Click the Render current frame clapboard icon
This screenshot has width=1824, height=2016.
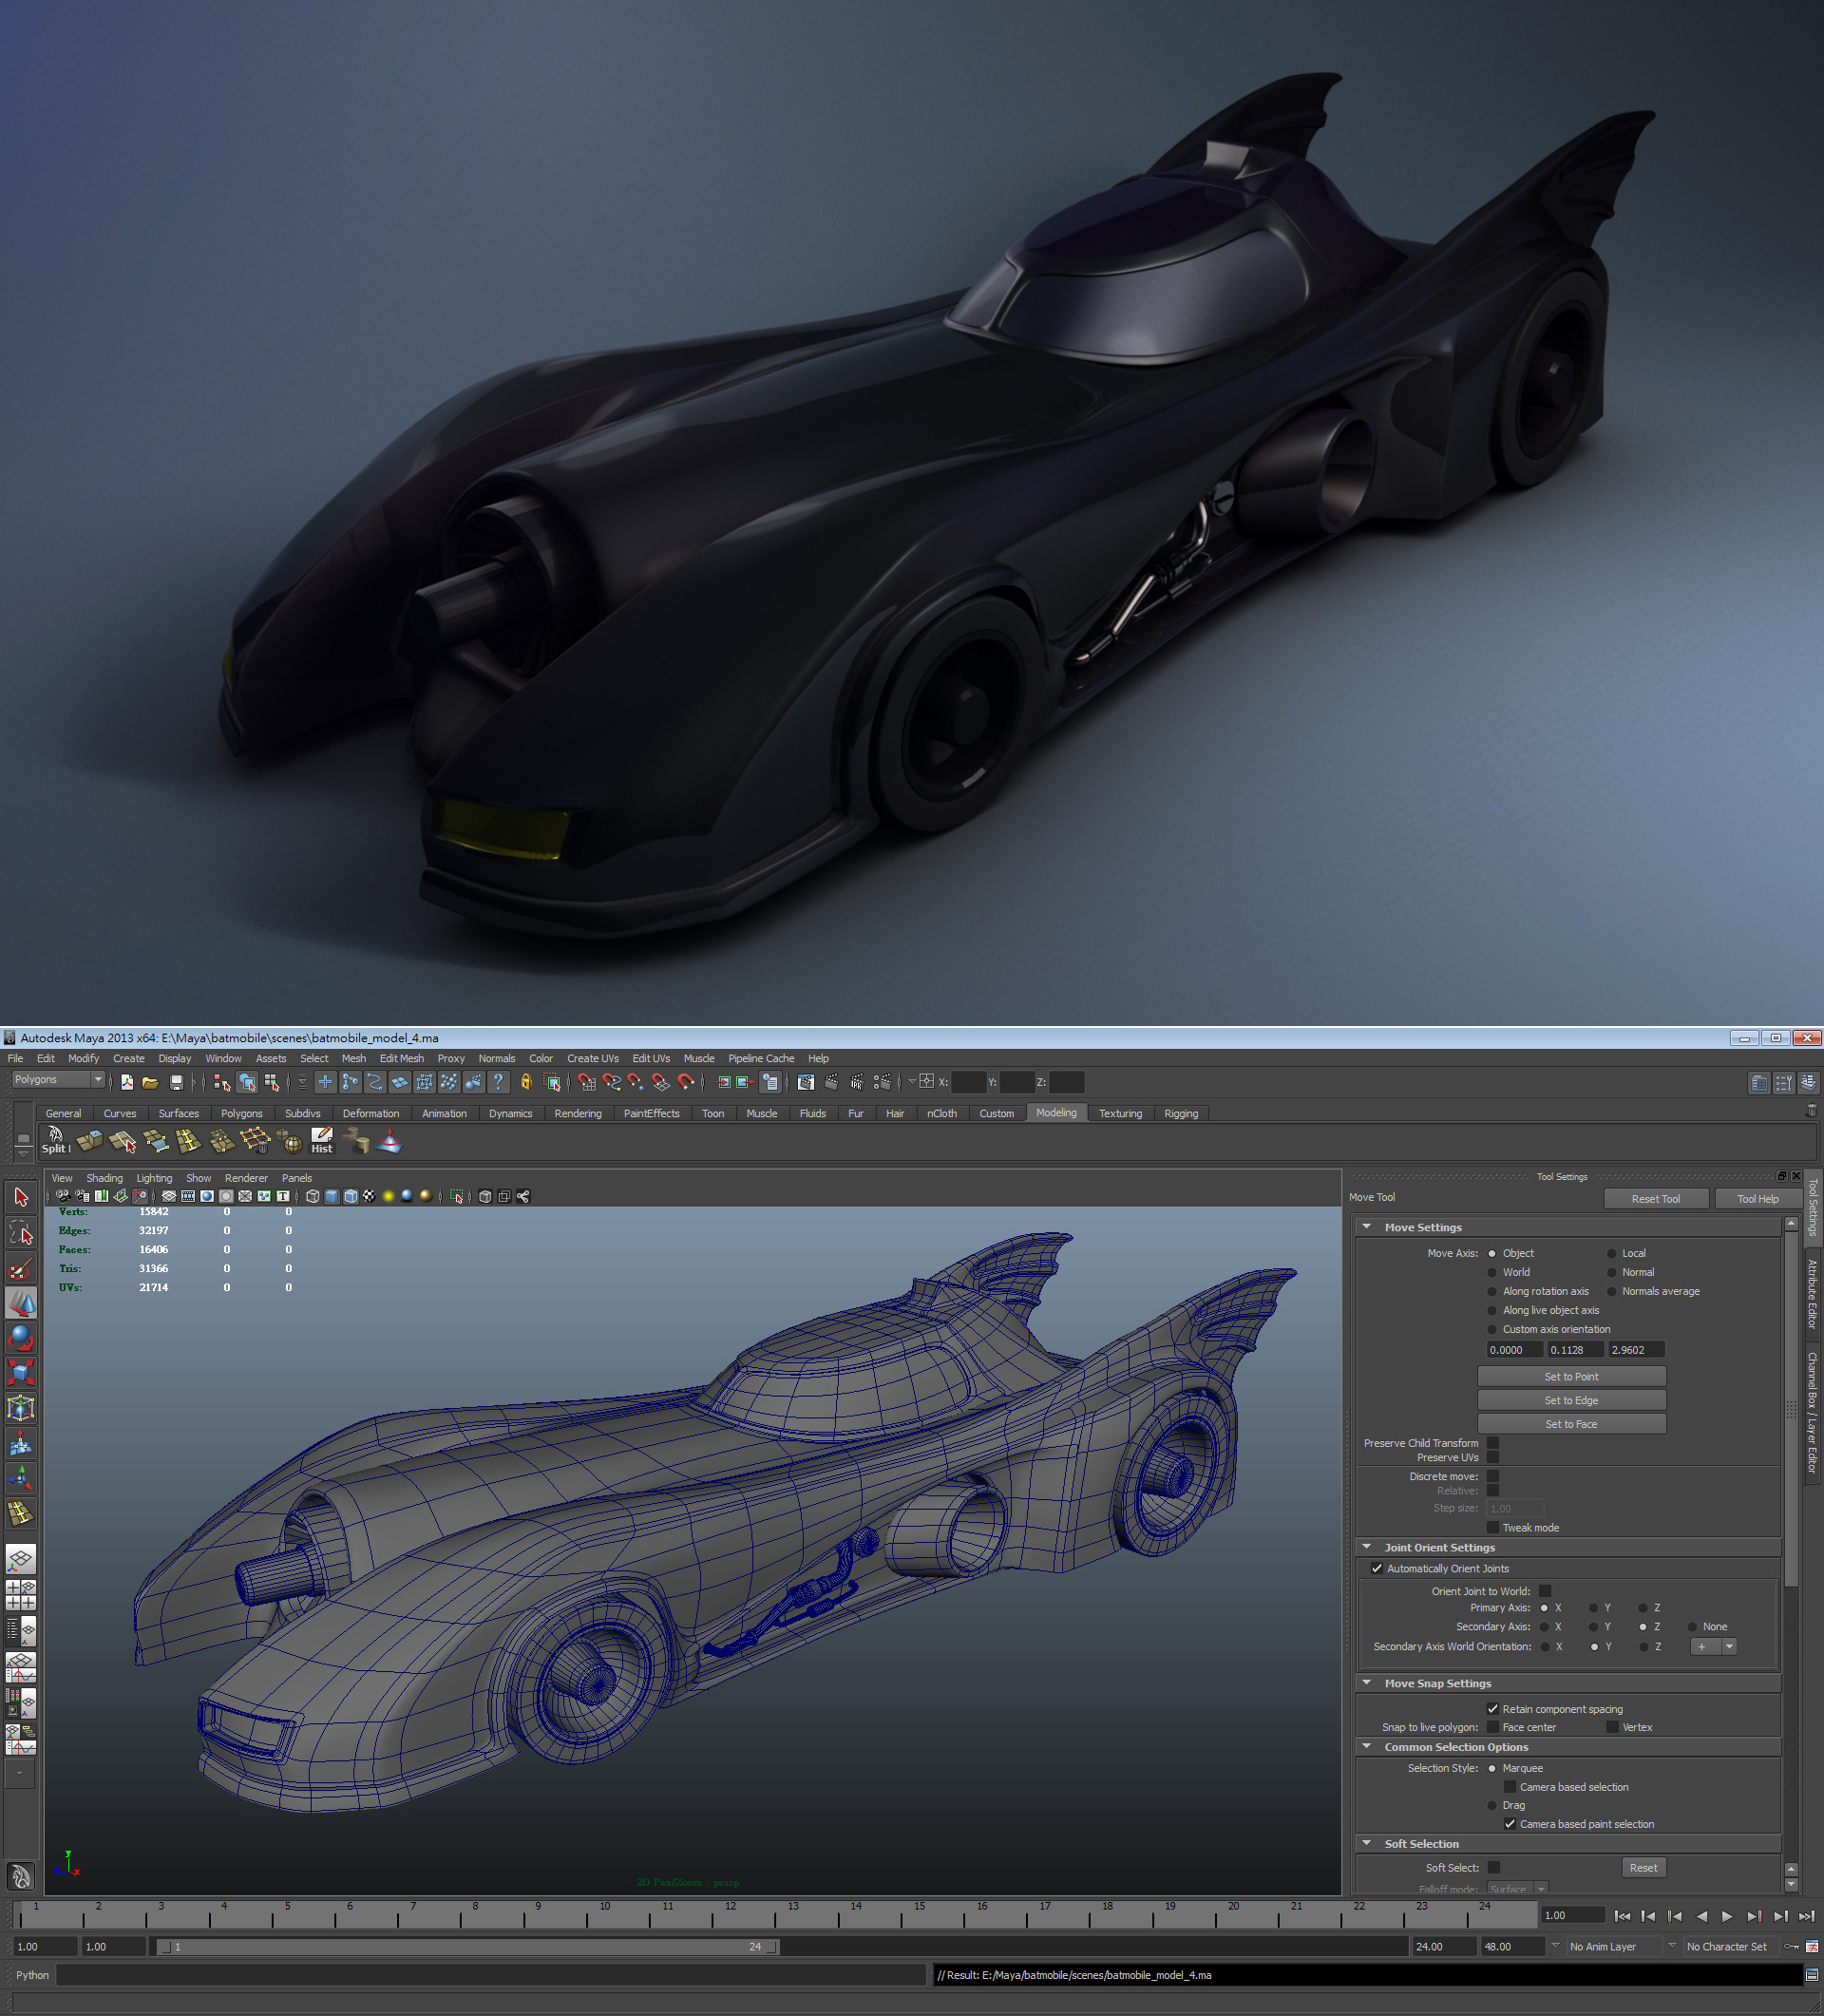[833, 1082]
